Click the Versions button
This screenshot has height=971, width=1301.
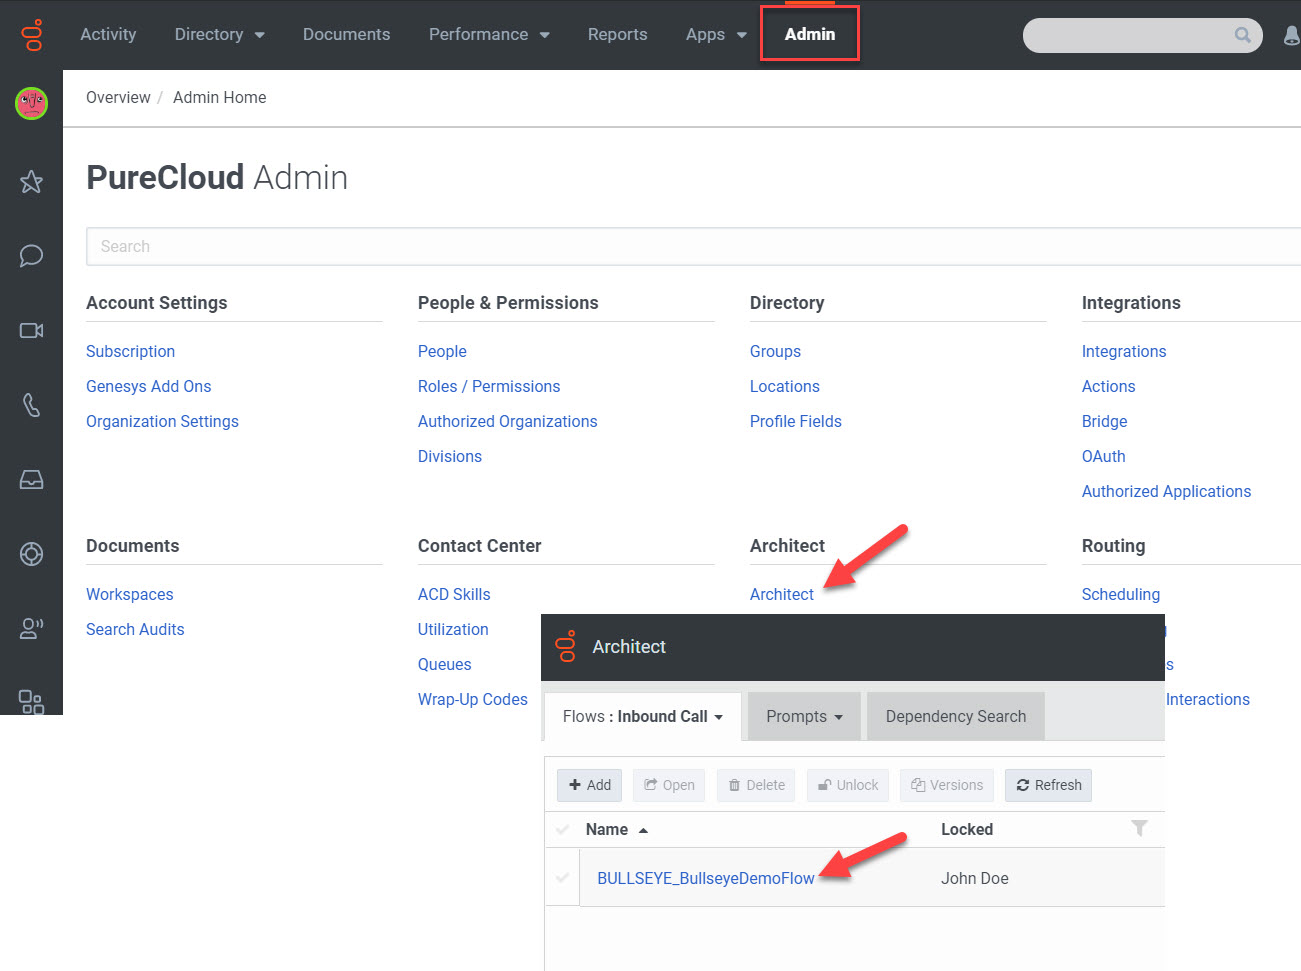pos(947,785)
